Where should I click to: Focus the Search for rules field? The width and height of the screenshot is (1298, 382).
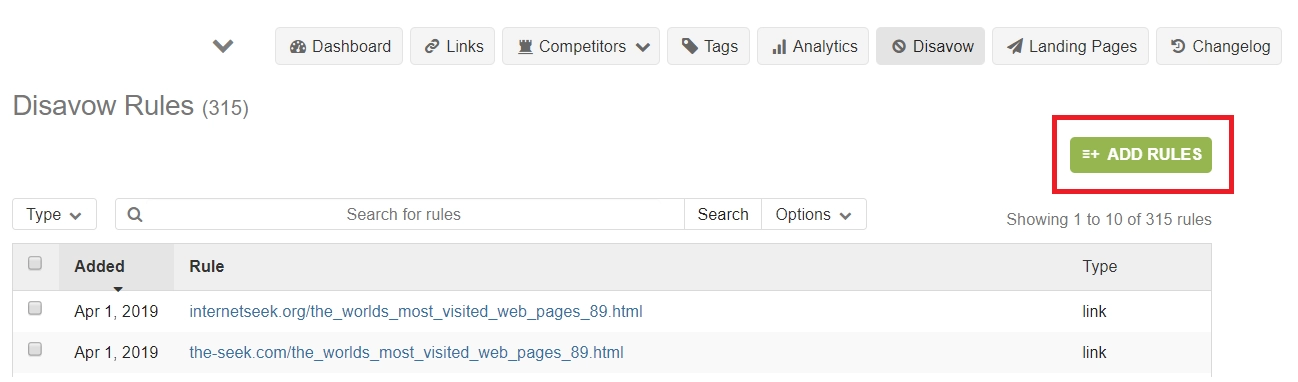click(x=403, y=214)
